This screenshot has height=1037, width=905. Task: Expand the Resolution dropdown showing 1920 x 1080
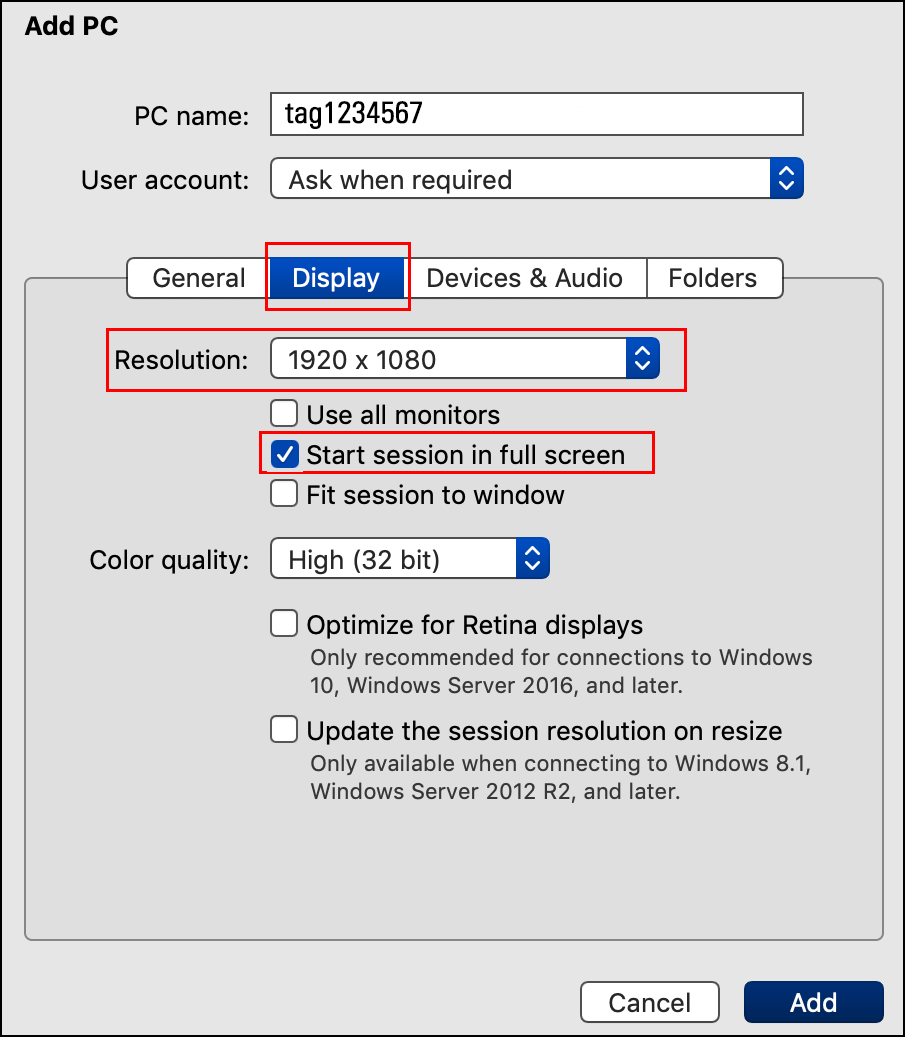click(x=464, y=359)
